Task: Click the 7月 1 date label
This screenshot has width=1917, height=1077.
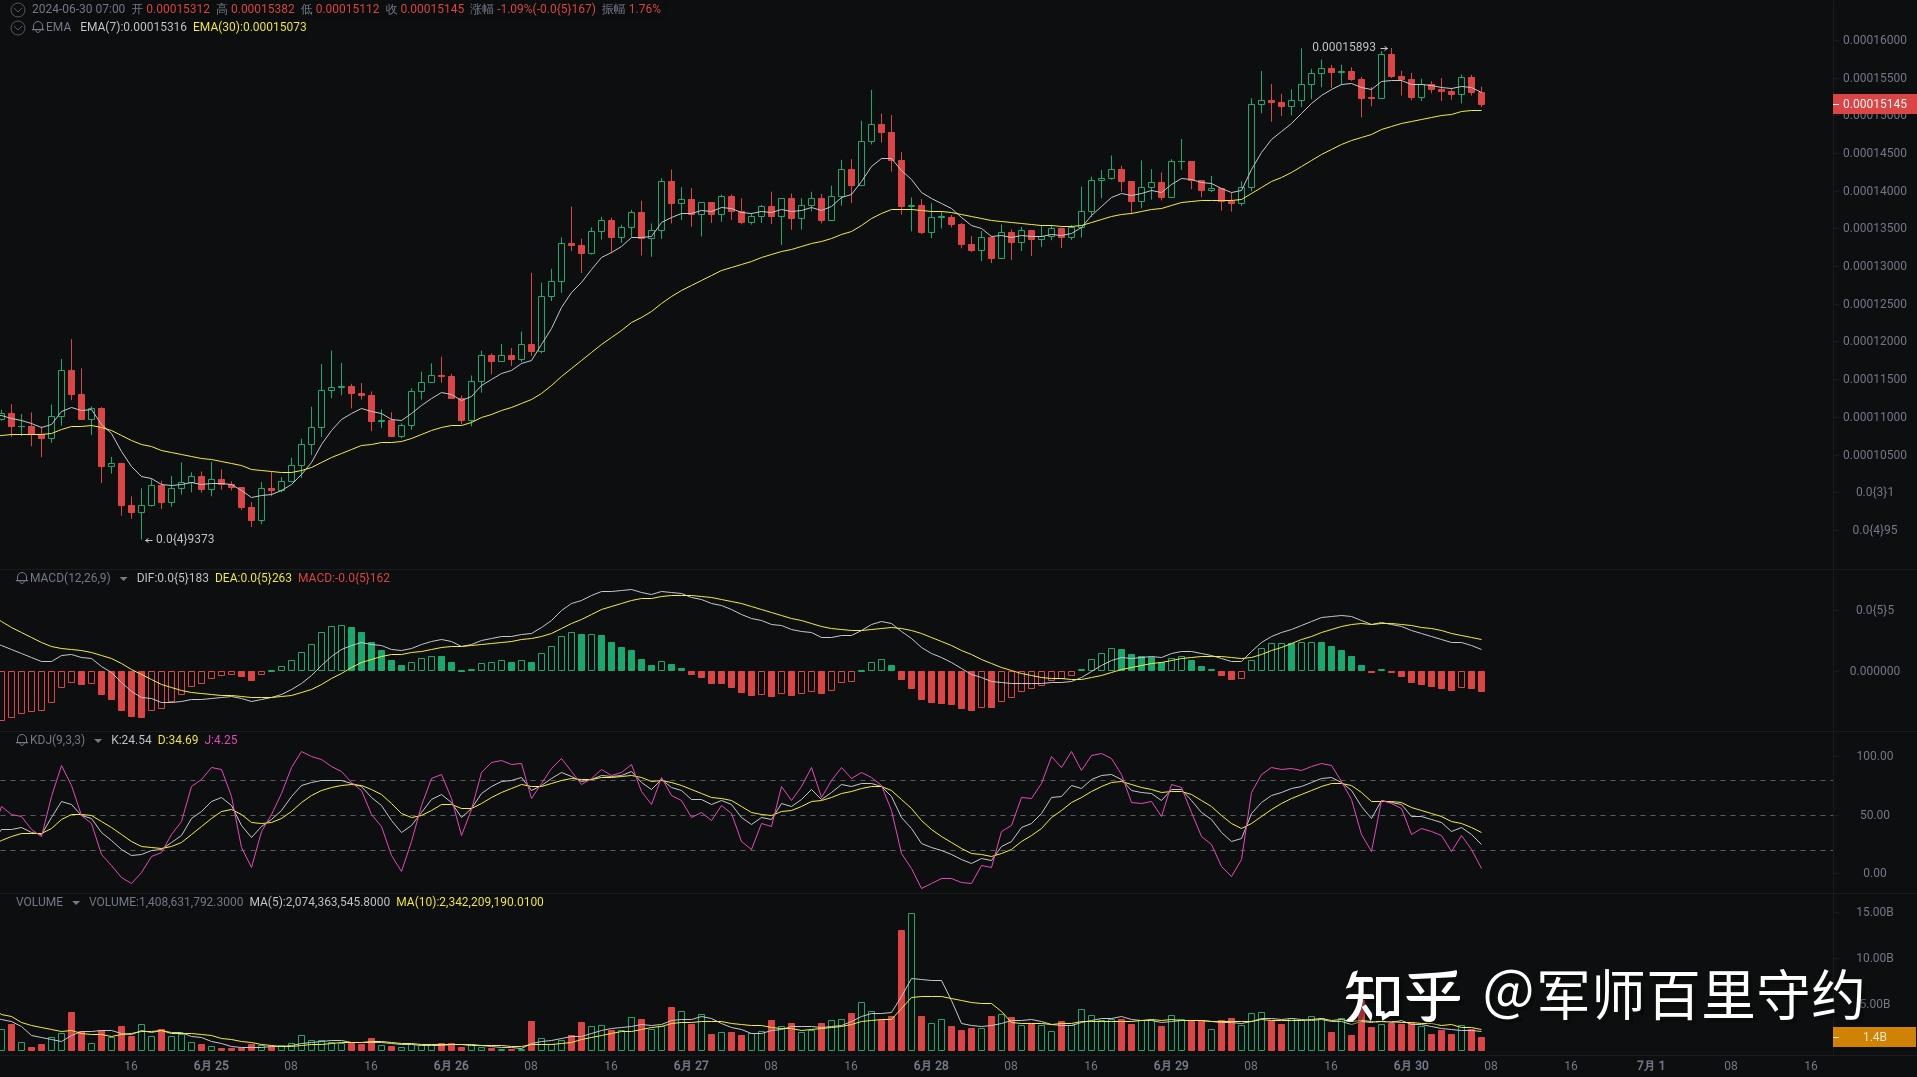Action: 1651,1066
